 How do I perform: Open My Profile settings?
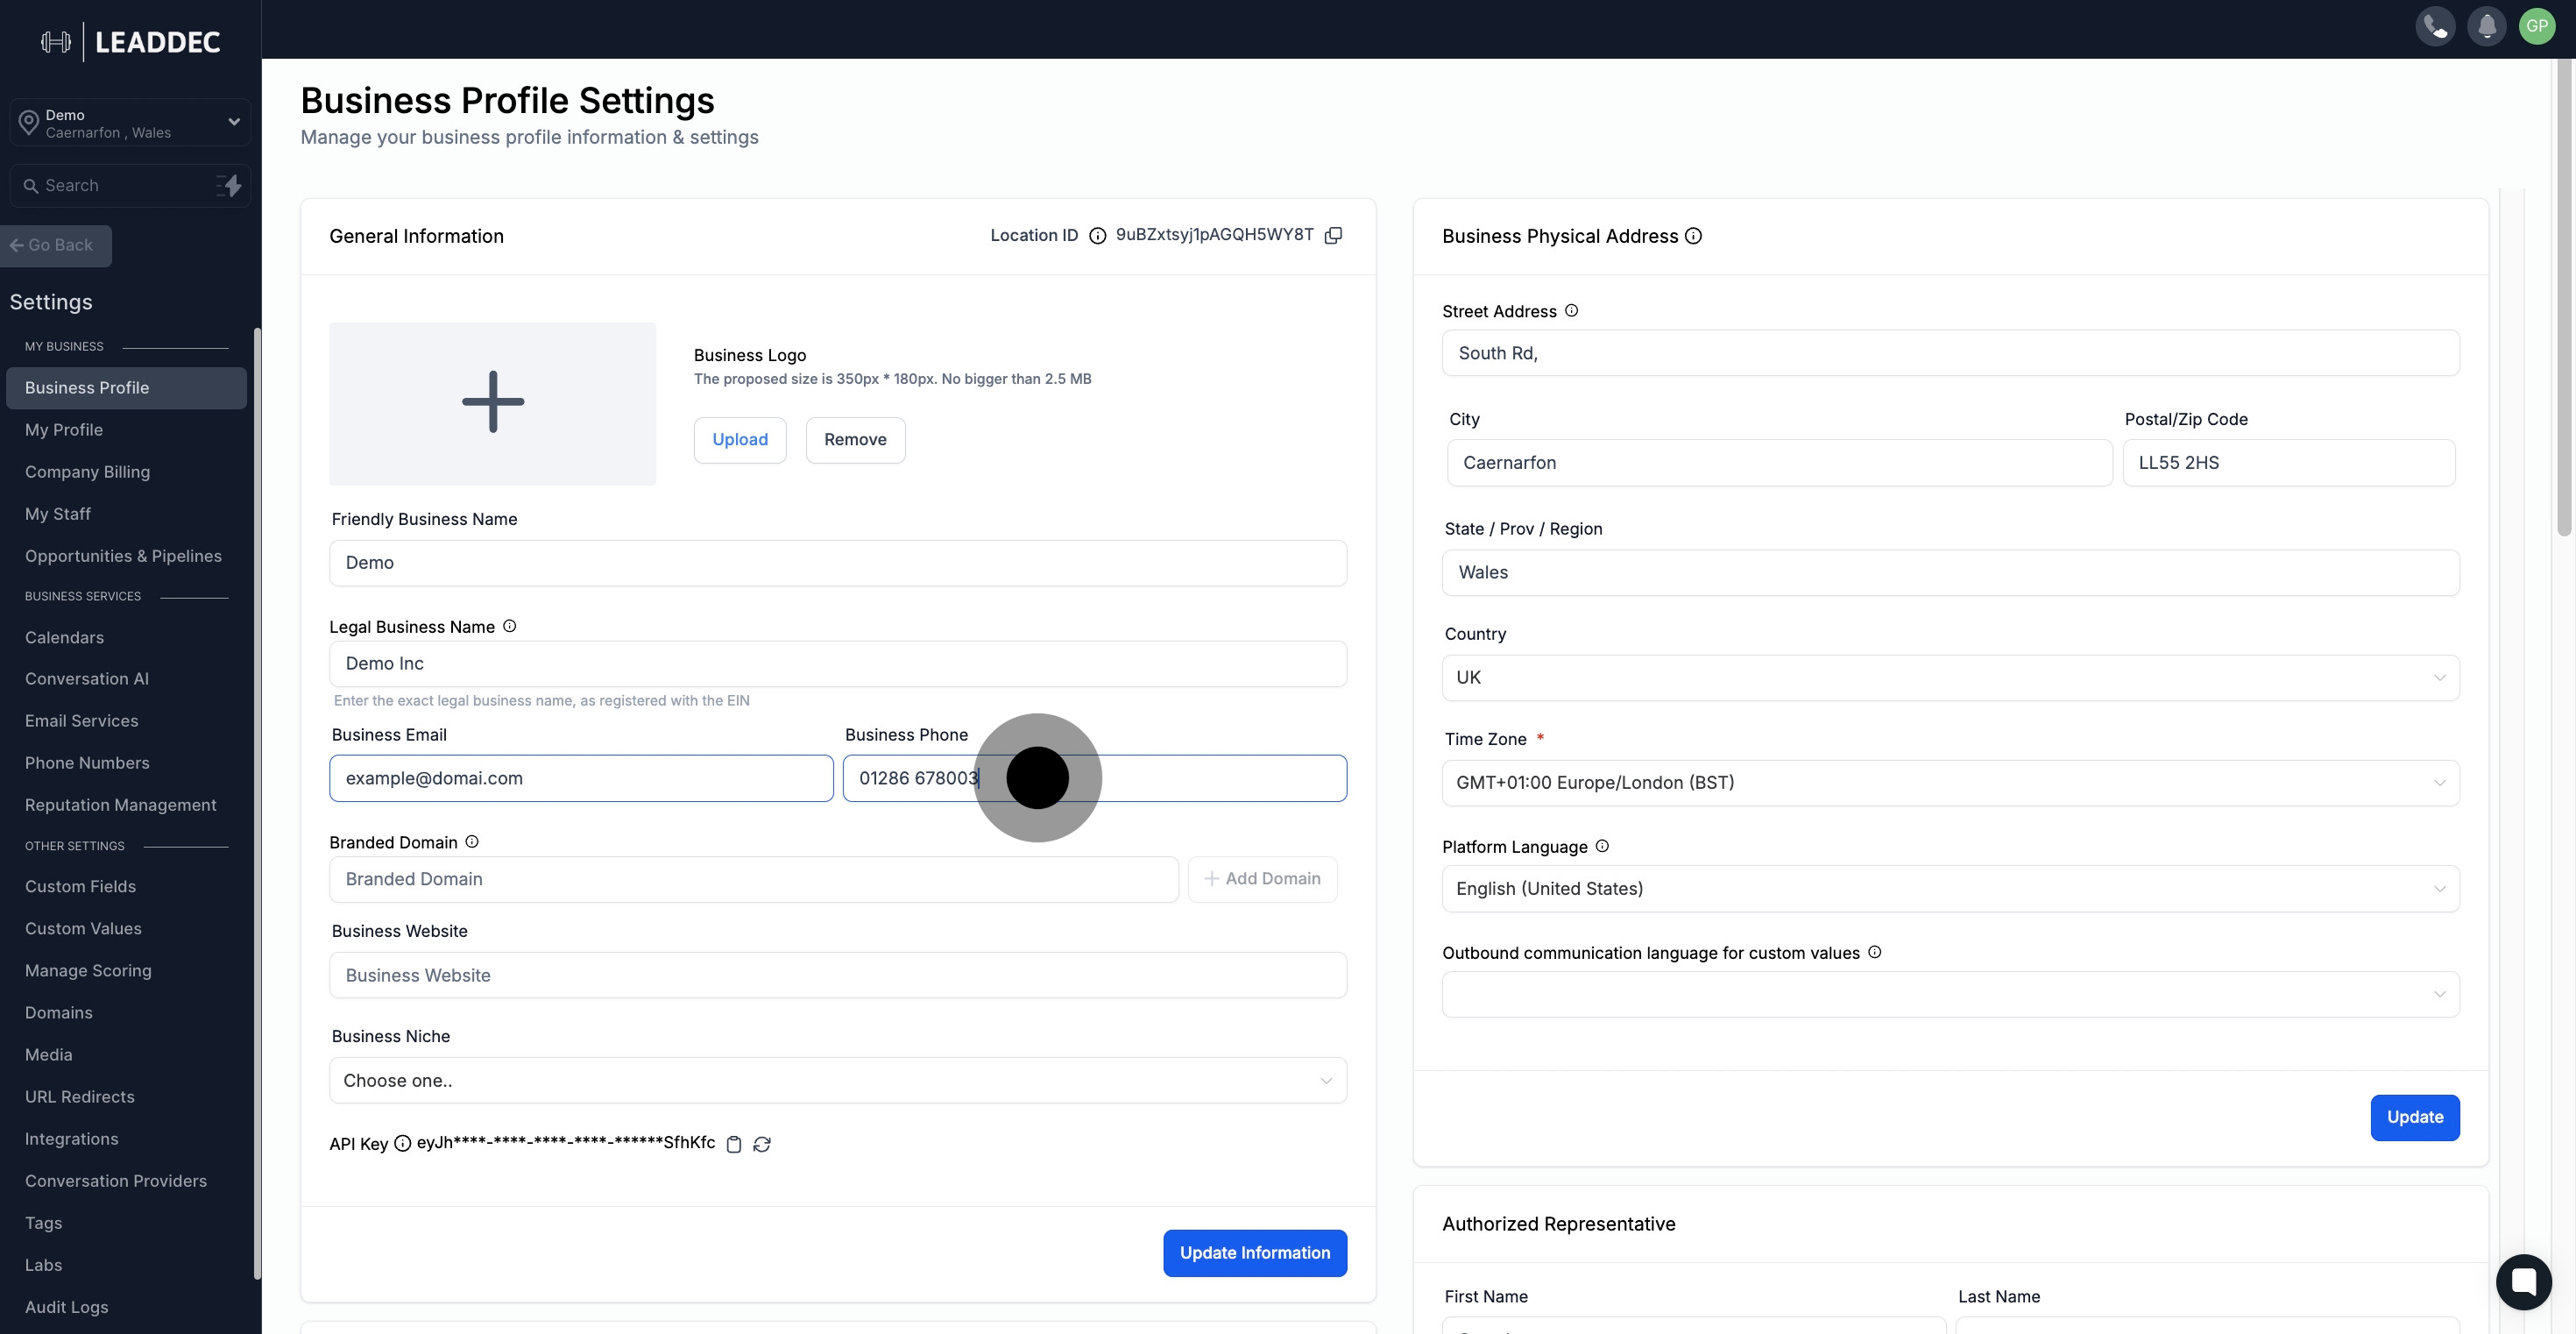click(x=64, y=430)
